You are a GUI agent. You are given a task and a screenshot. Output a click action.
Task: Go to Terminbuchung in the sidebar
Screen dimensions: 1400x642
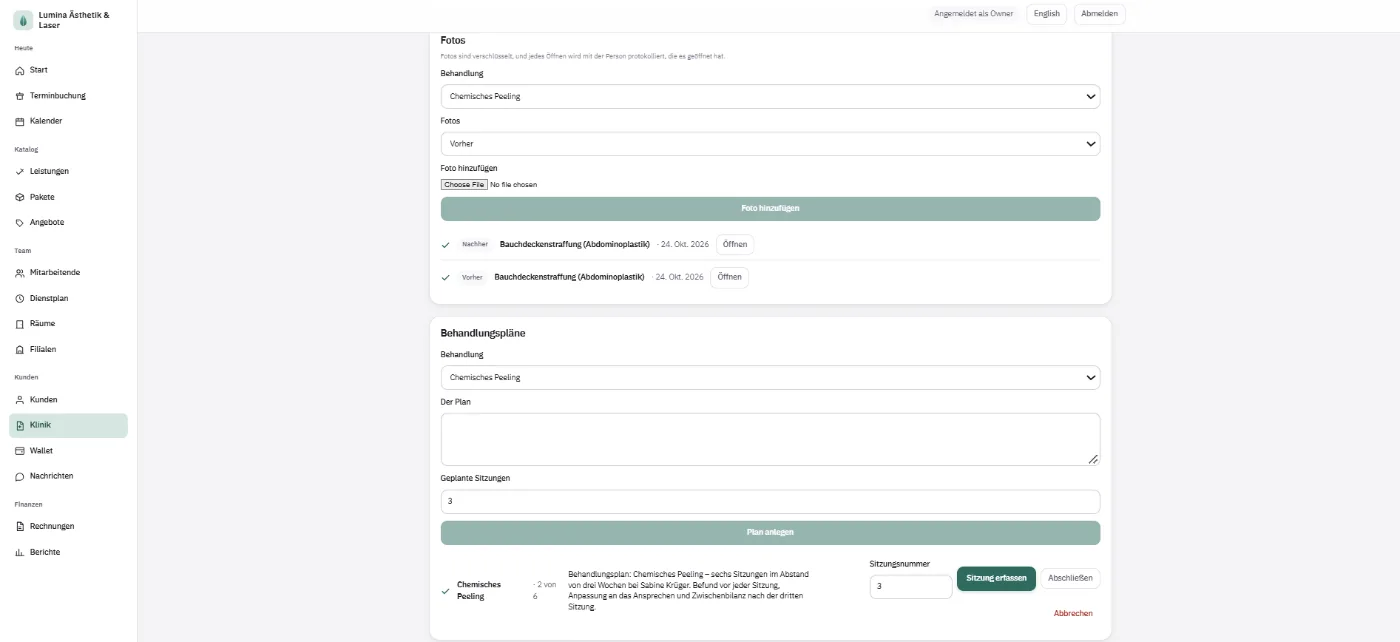tap(68, 96)
